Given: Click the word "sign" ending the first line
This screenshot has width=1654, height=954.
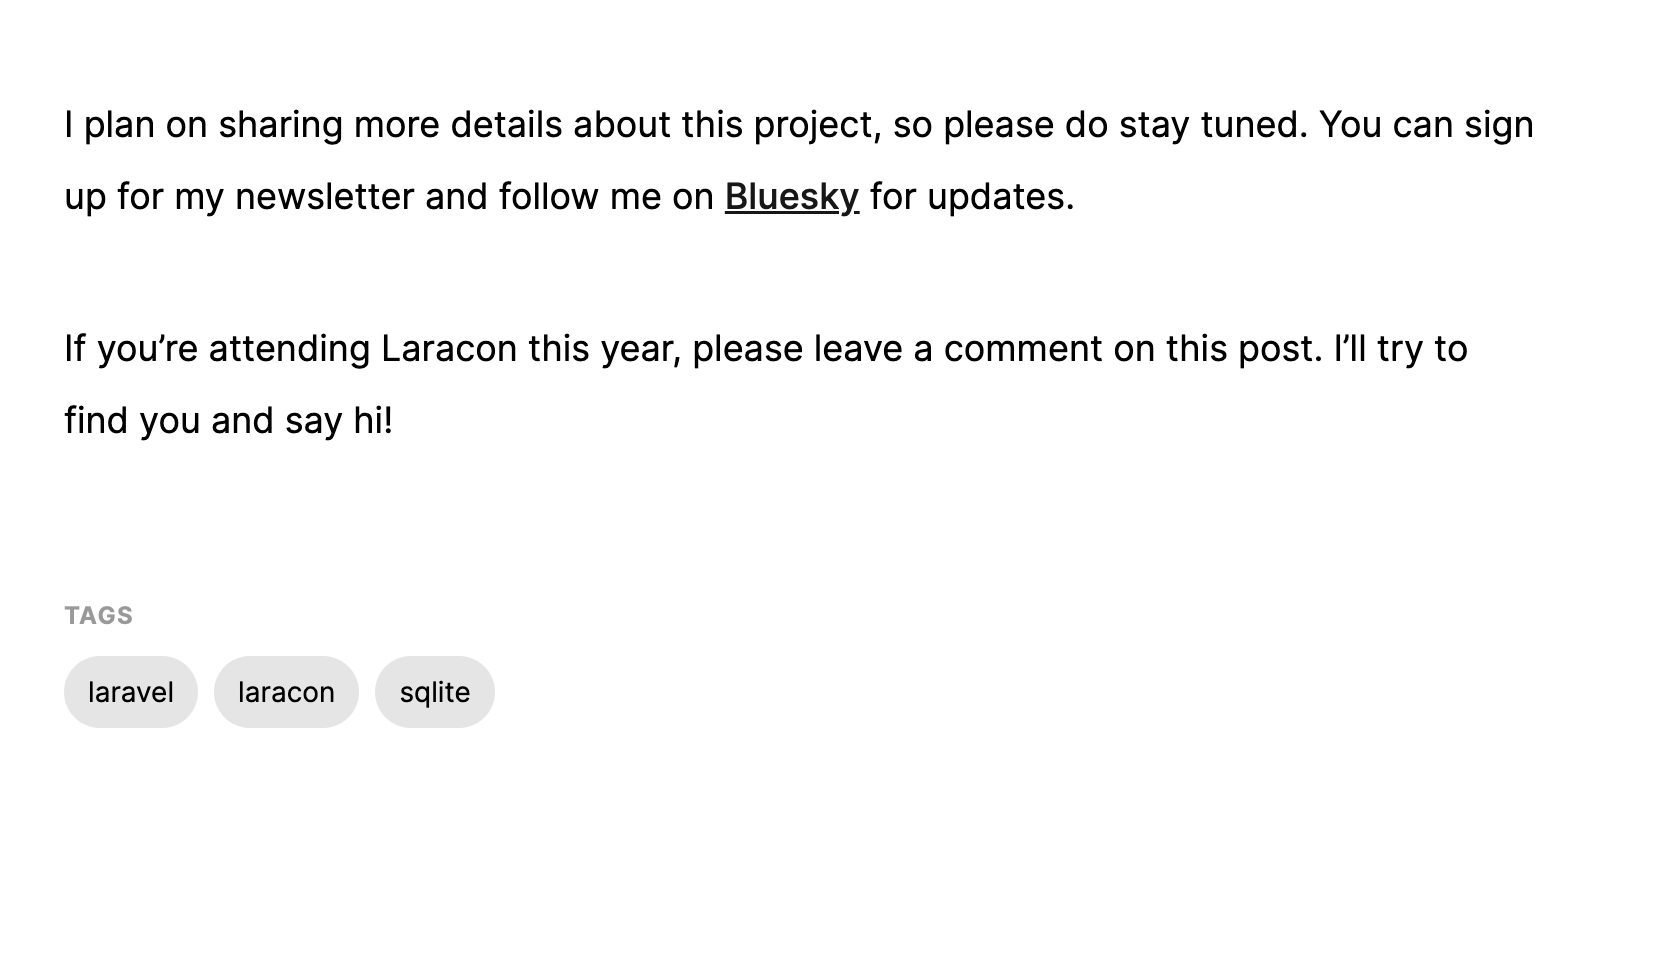Looking at the screenshot, I should [x=1498, y=125].
